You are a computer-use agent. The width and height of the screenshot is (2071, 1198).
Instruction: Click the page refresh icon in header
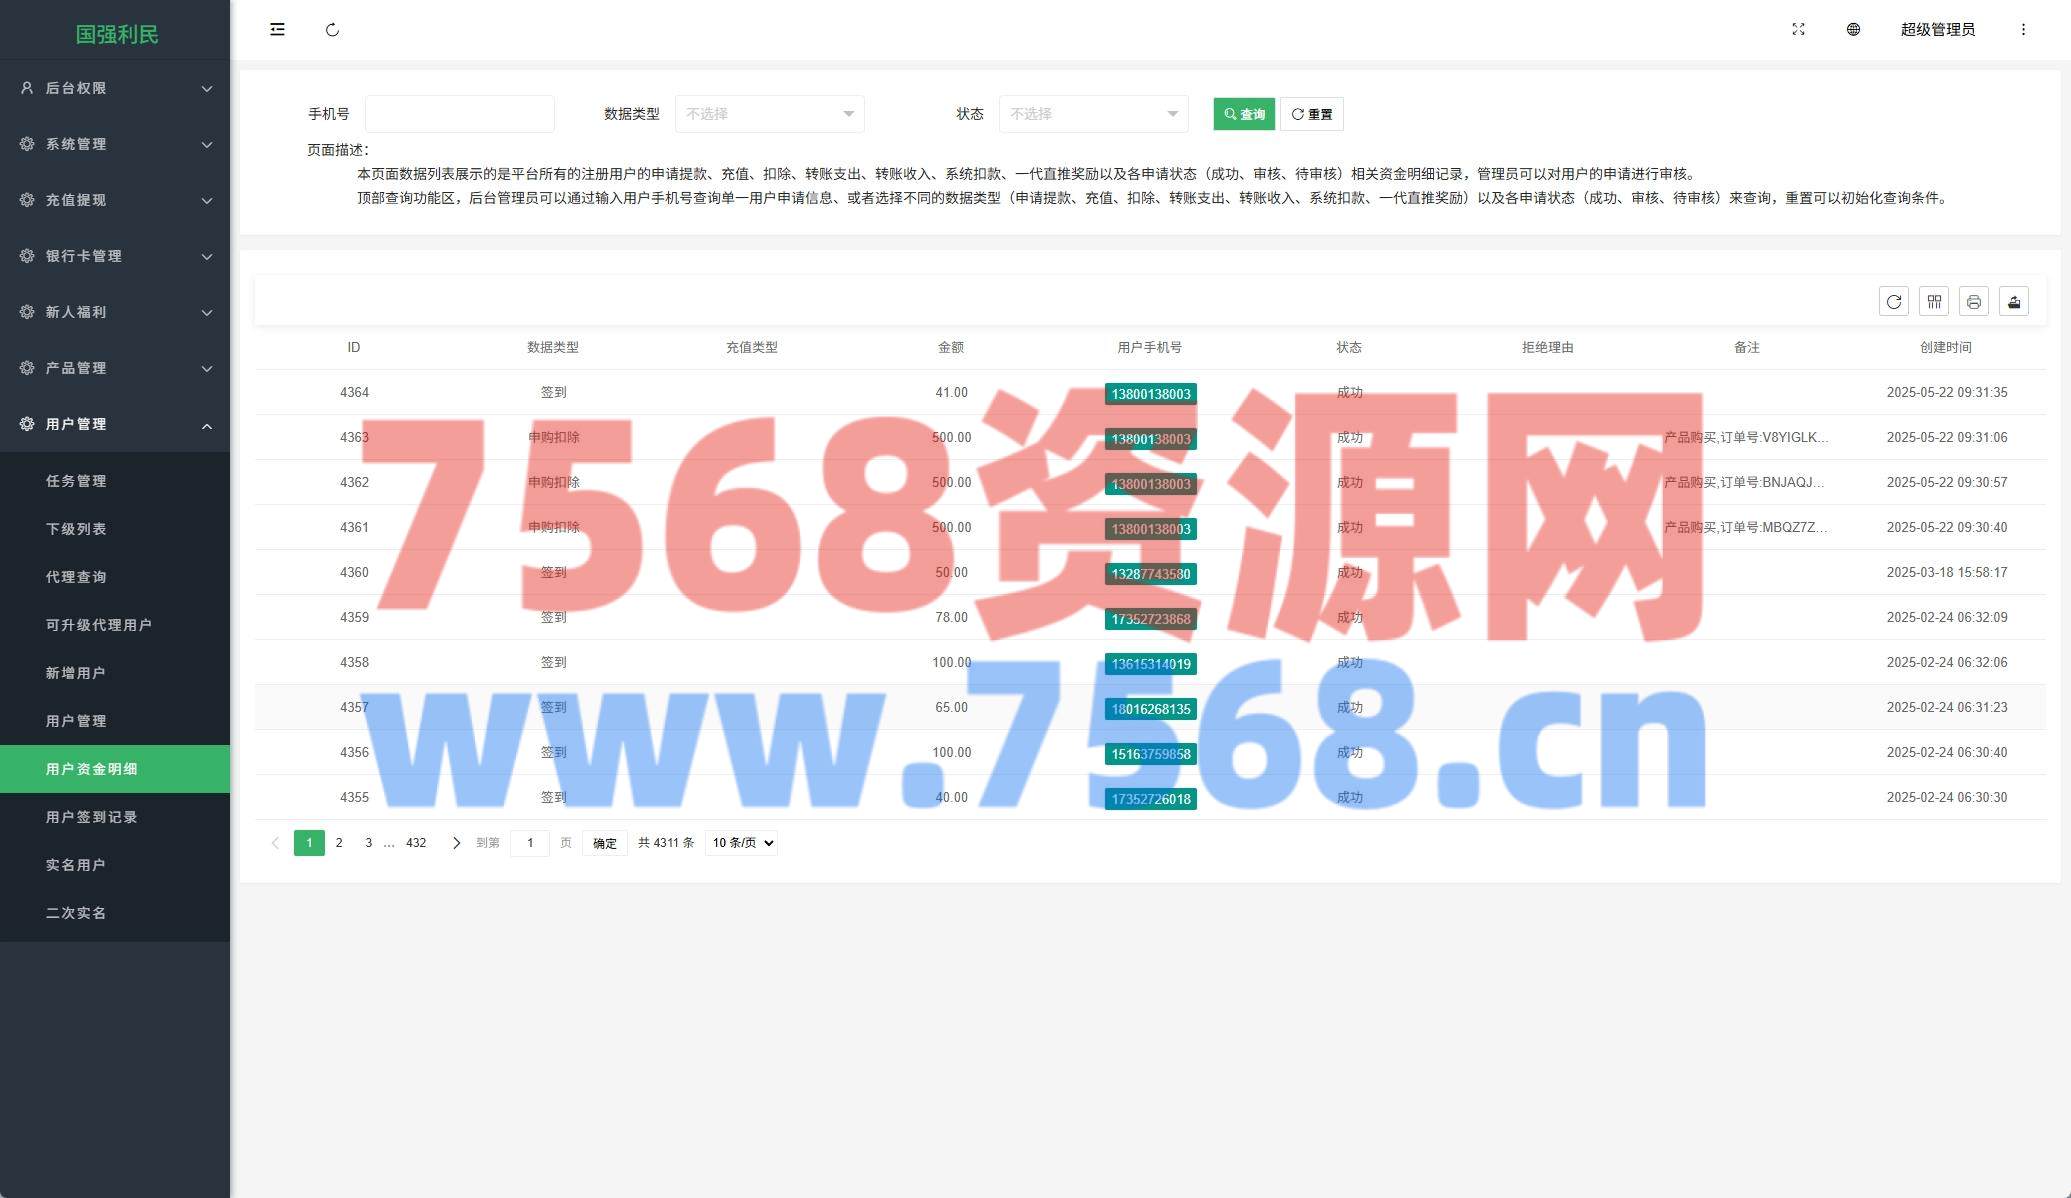[x=332, y=30]
